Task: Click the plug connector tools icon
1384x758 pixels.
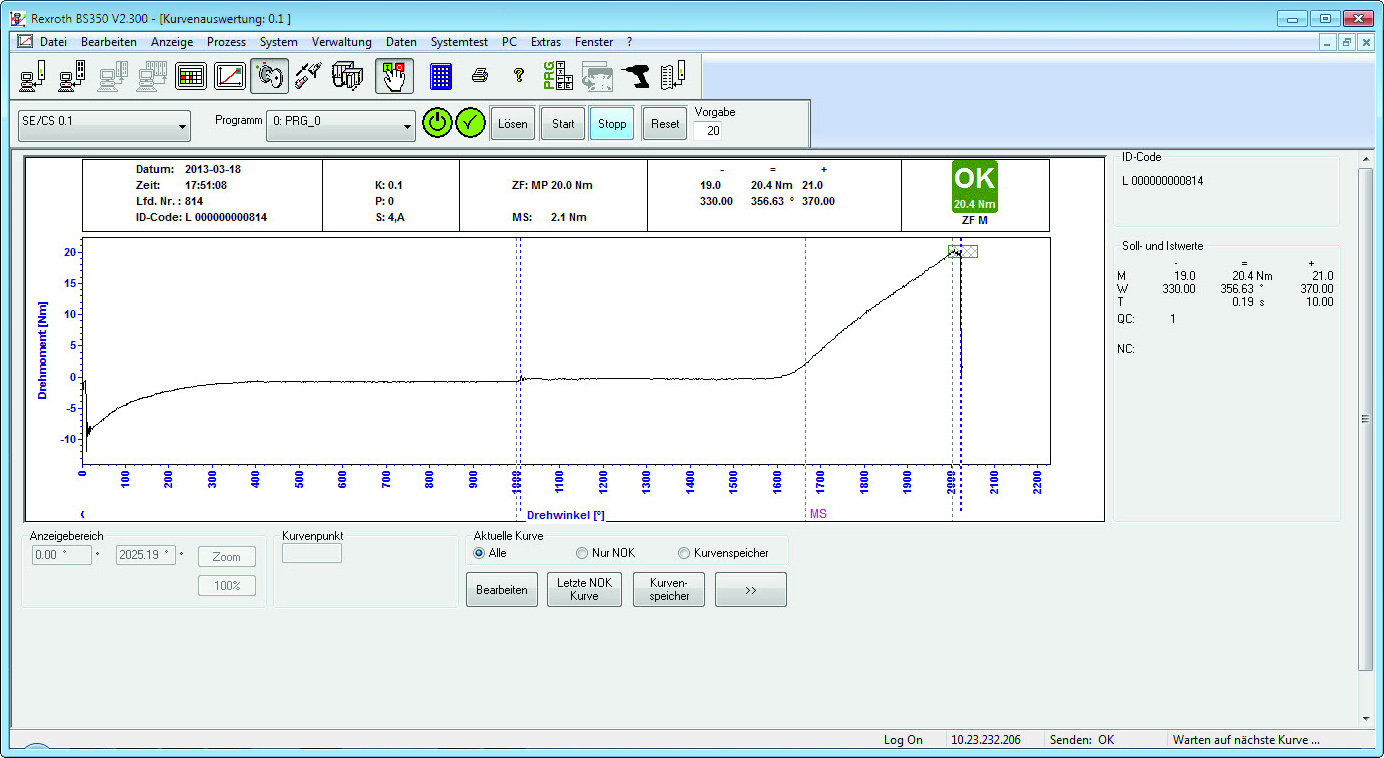Action: [308, 76]
